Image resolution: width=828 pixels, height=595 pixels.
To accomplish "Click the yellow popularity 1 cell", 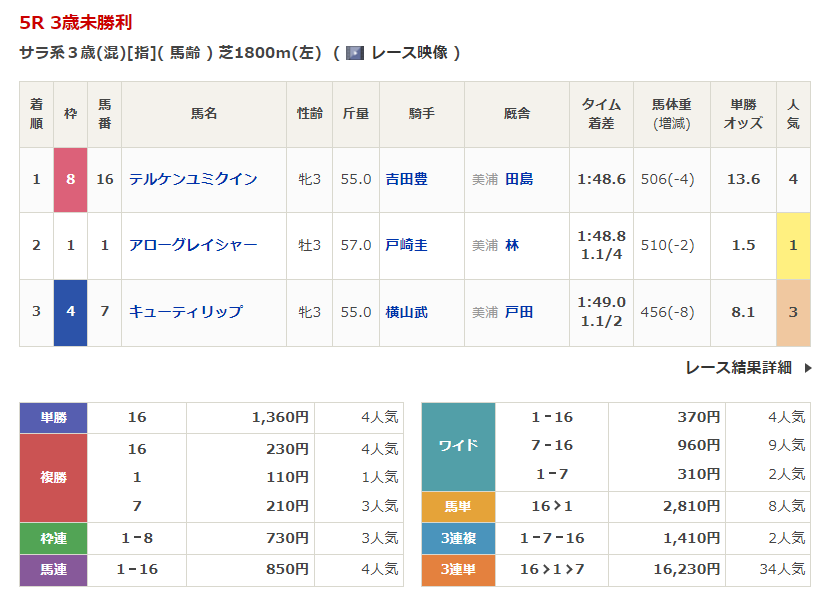I will point(793,245).
